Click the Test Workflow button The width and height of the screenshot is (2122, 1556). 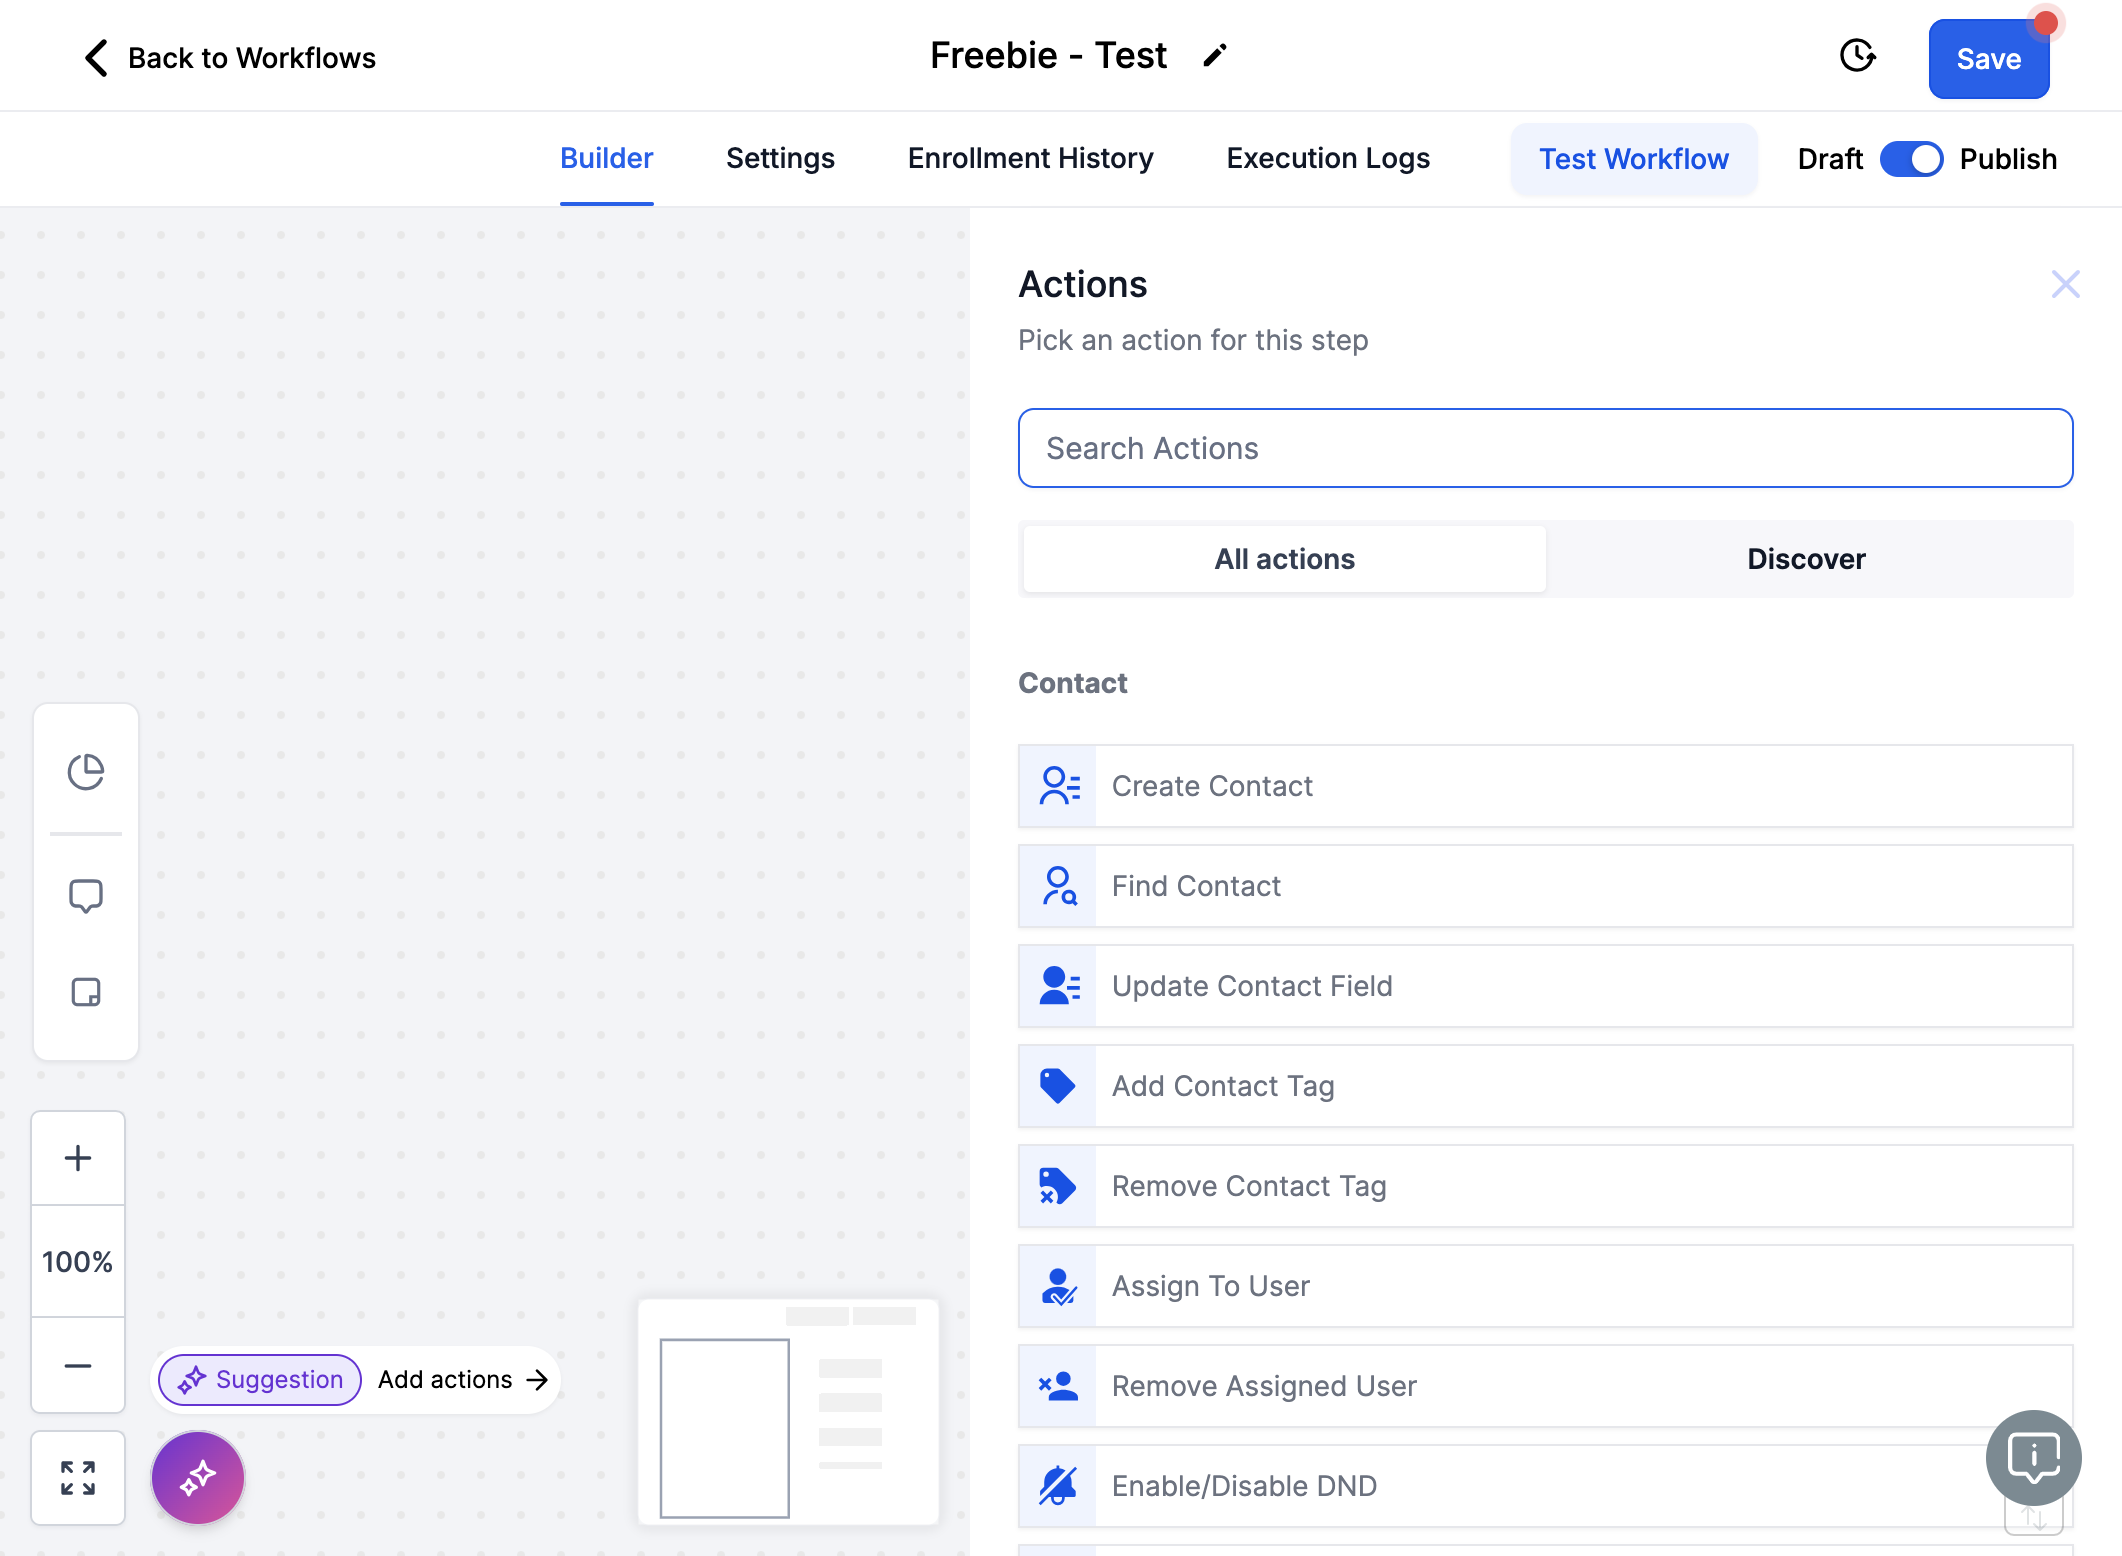[1633, 159]
